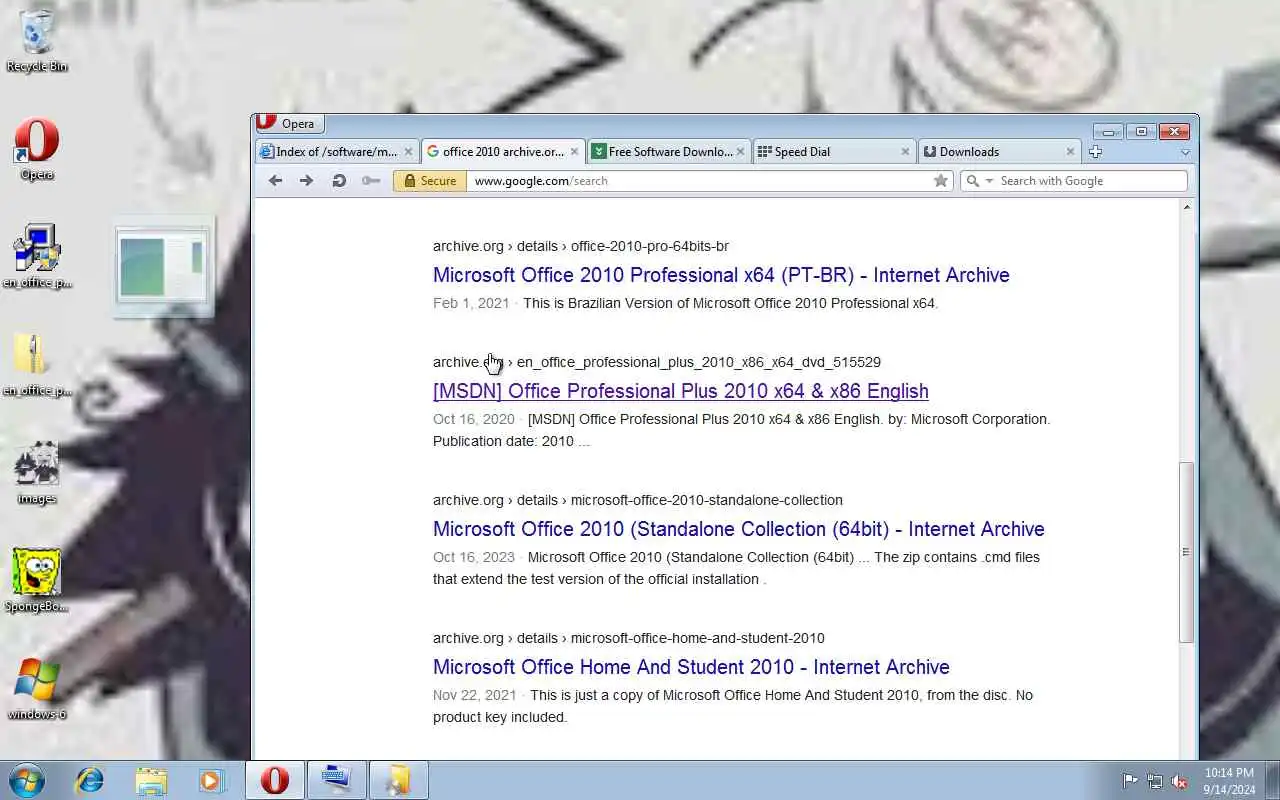Image resolution: width=1280 pixels, height=800 pixels.
Task: Close the Free Software Download tab
Action: tap(740, 152)
